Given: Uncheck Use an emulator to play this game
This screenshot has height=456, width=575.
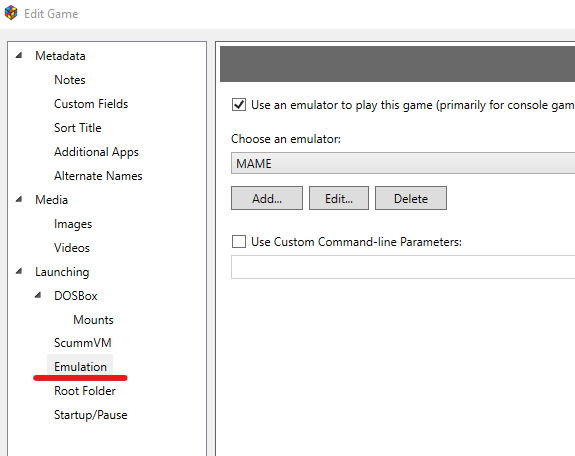Looking at the screenshot, I should pyautogui.click(x=239, y=105).
